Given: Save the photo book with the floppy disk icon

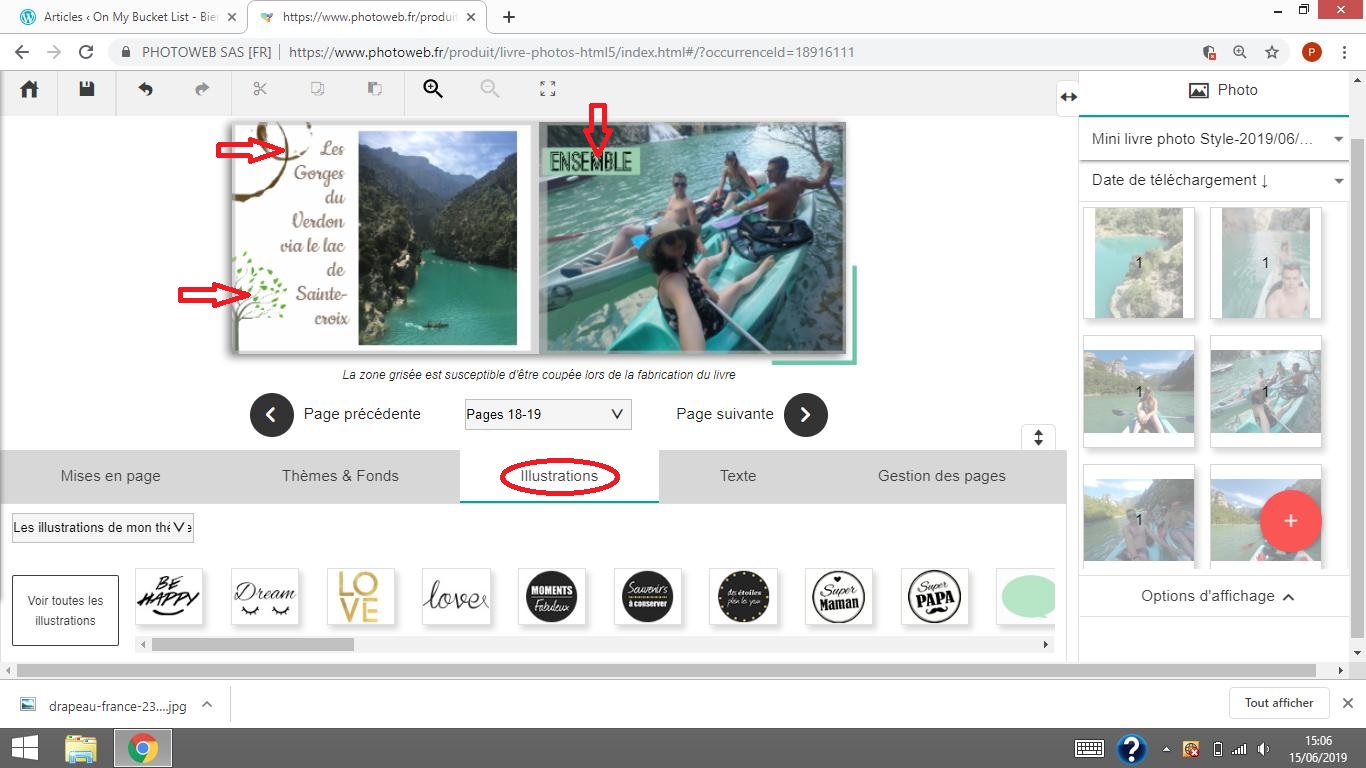Looking at the screenshot, I should coord(87,89).
